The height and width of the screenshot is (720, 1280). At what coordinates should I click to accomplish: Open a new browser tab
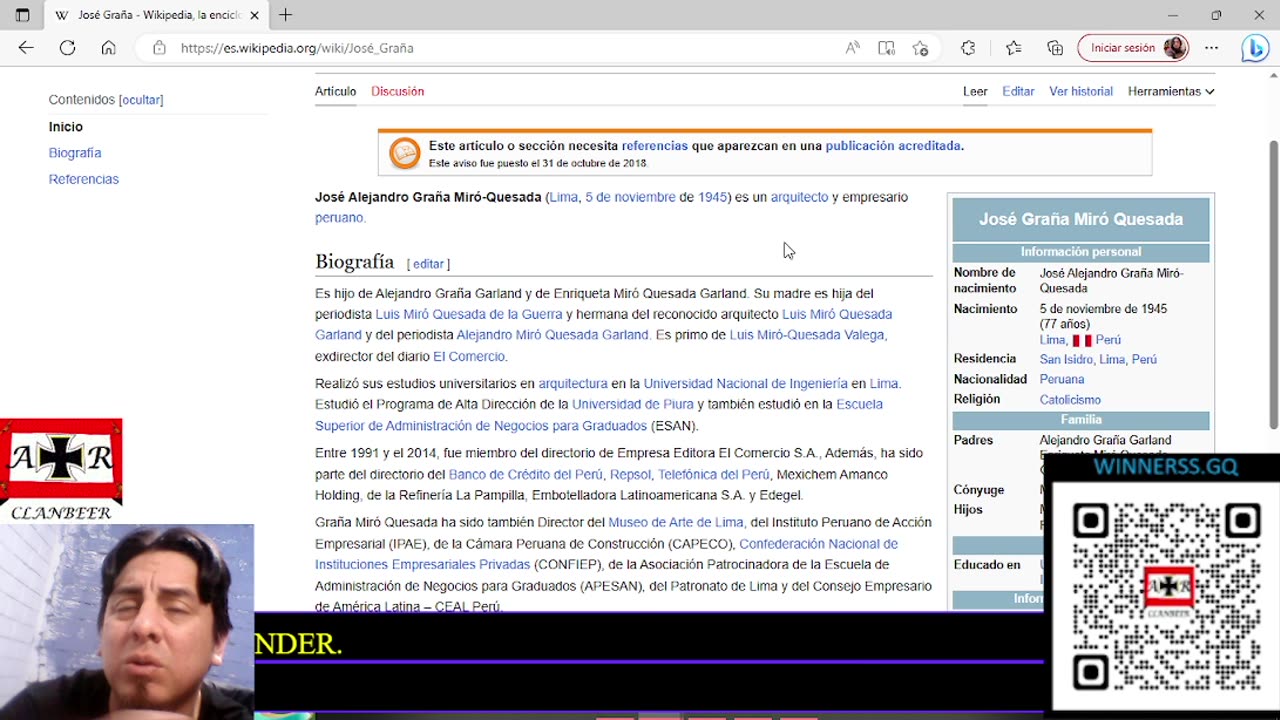tap(285, 15)
